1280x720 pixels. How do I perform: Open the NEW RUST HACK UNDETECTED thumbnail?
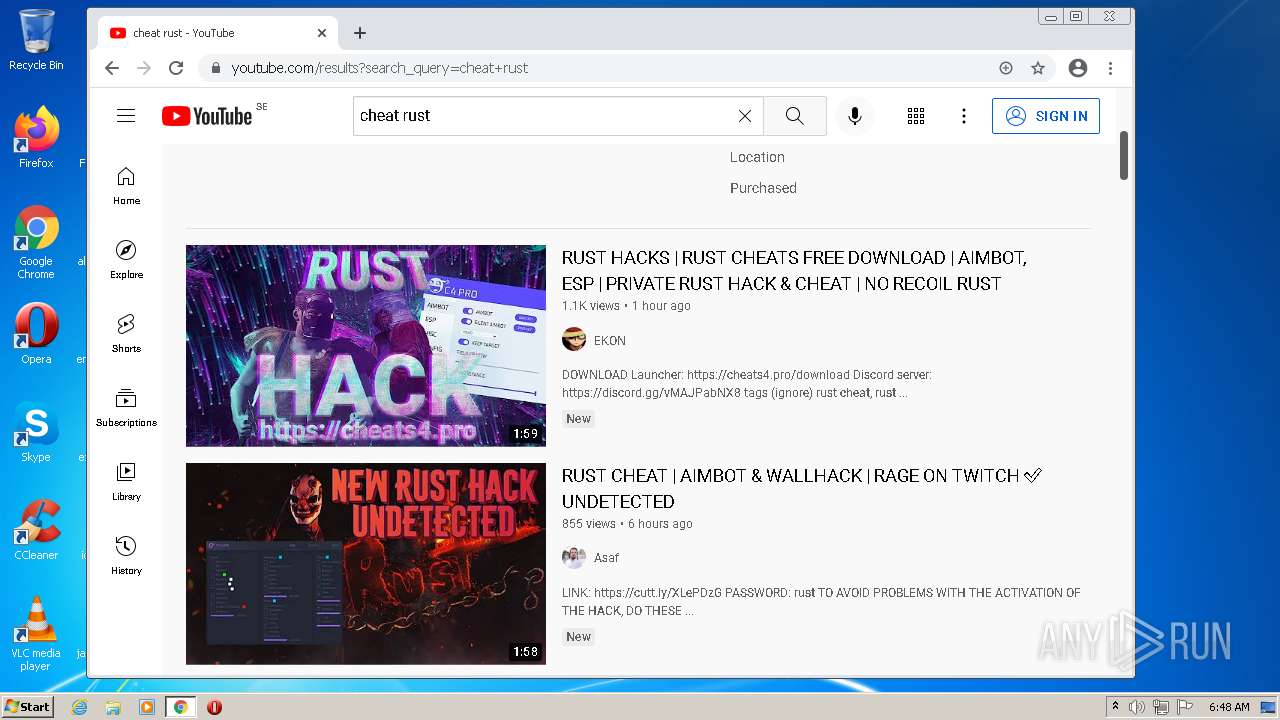click(x=366, y=564)
